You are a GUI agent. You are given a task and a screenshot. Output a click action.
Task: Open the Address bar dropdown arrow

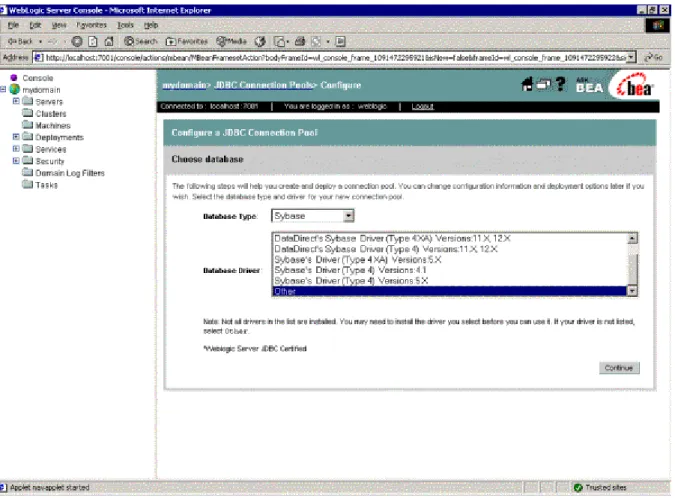click(631, 57)
